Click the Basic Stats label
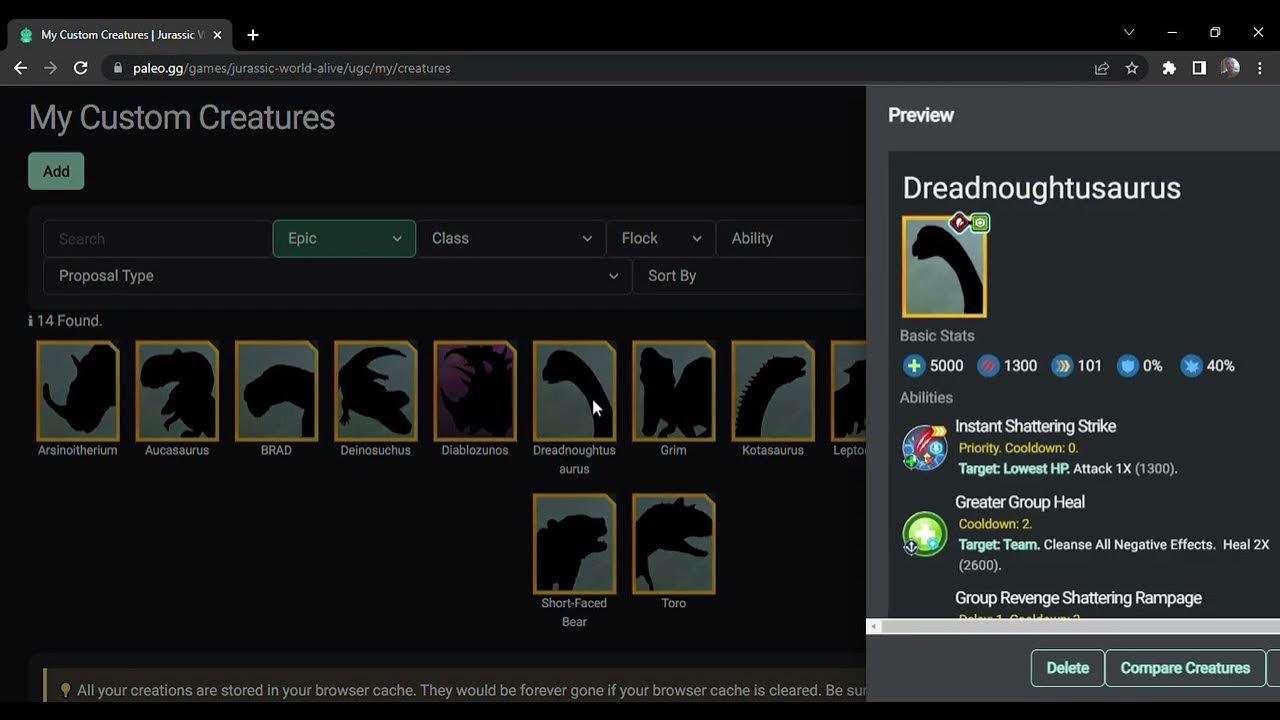Viewport: 1280px width, 720px height. (x=937, y=336)
